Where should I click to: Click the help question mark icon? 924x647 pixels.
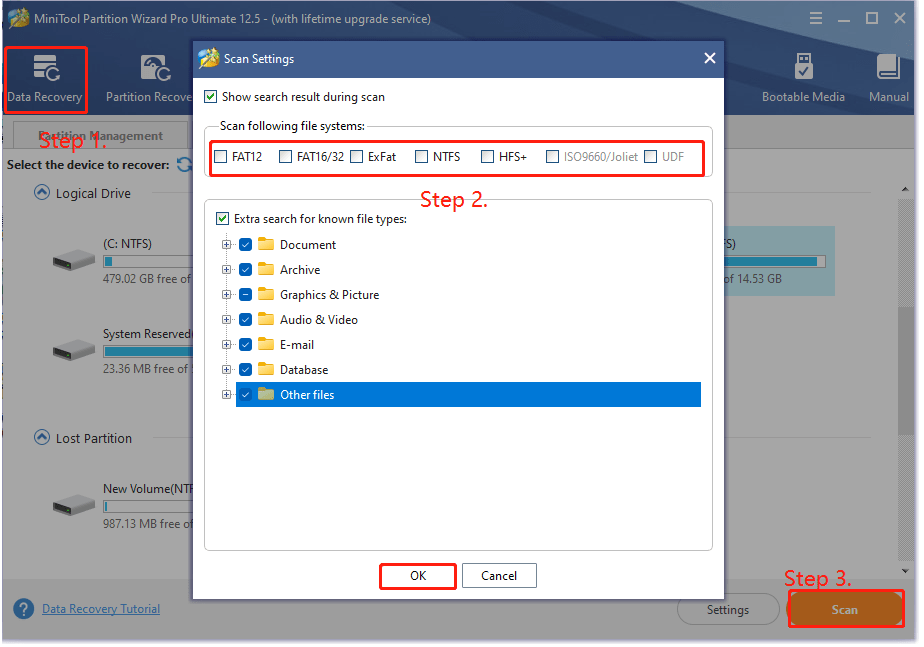pyautogui.click(x=22, y=608)
